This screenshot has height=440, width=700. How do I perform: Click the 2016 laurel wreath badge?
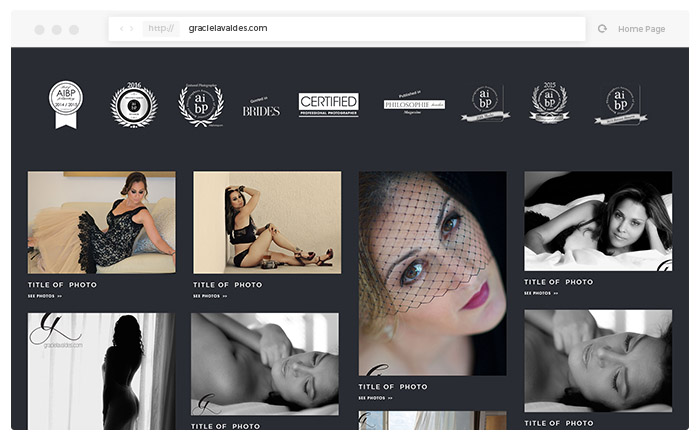134,105
